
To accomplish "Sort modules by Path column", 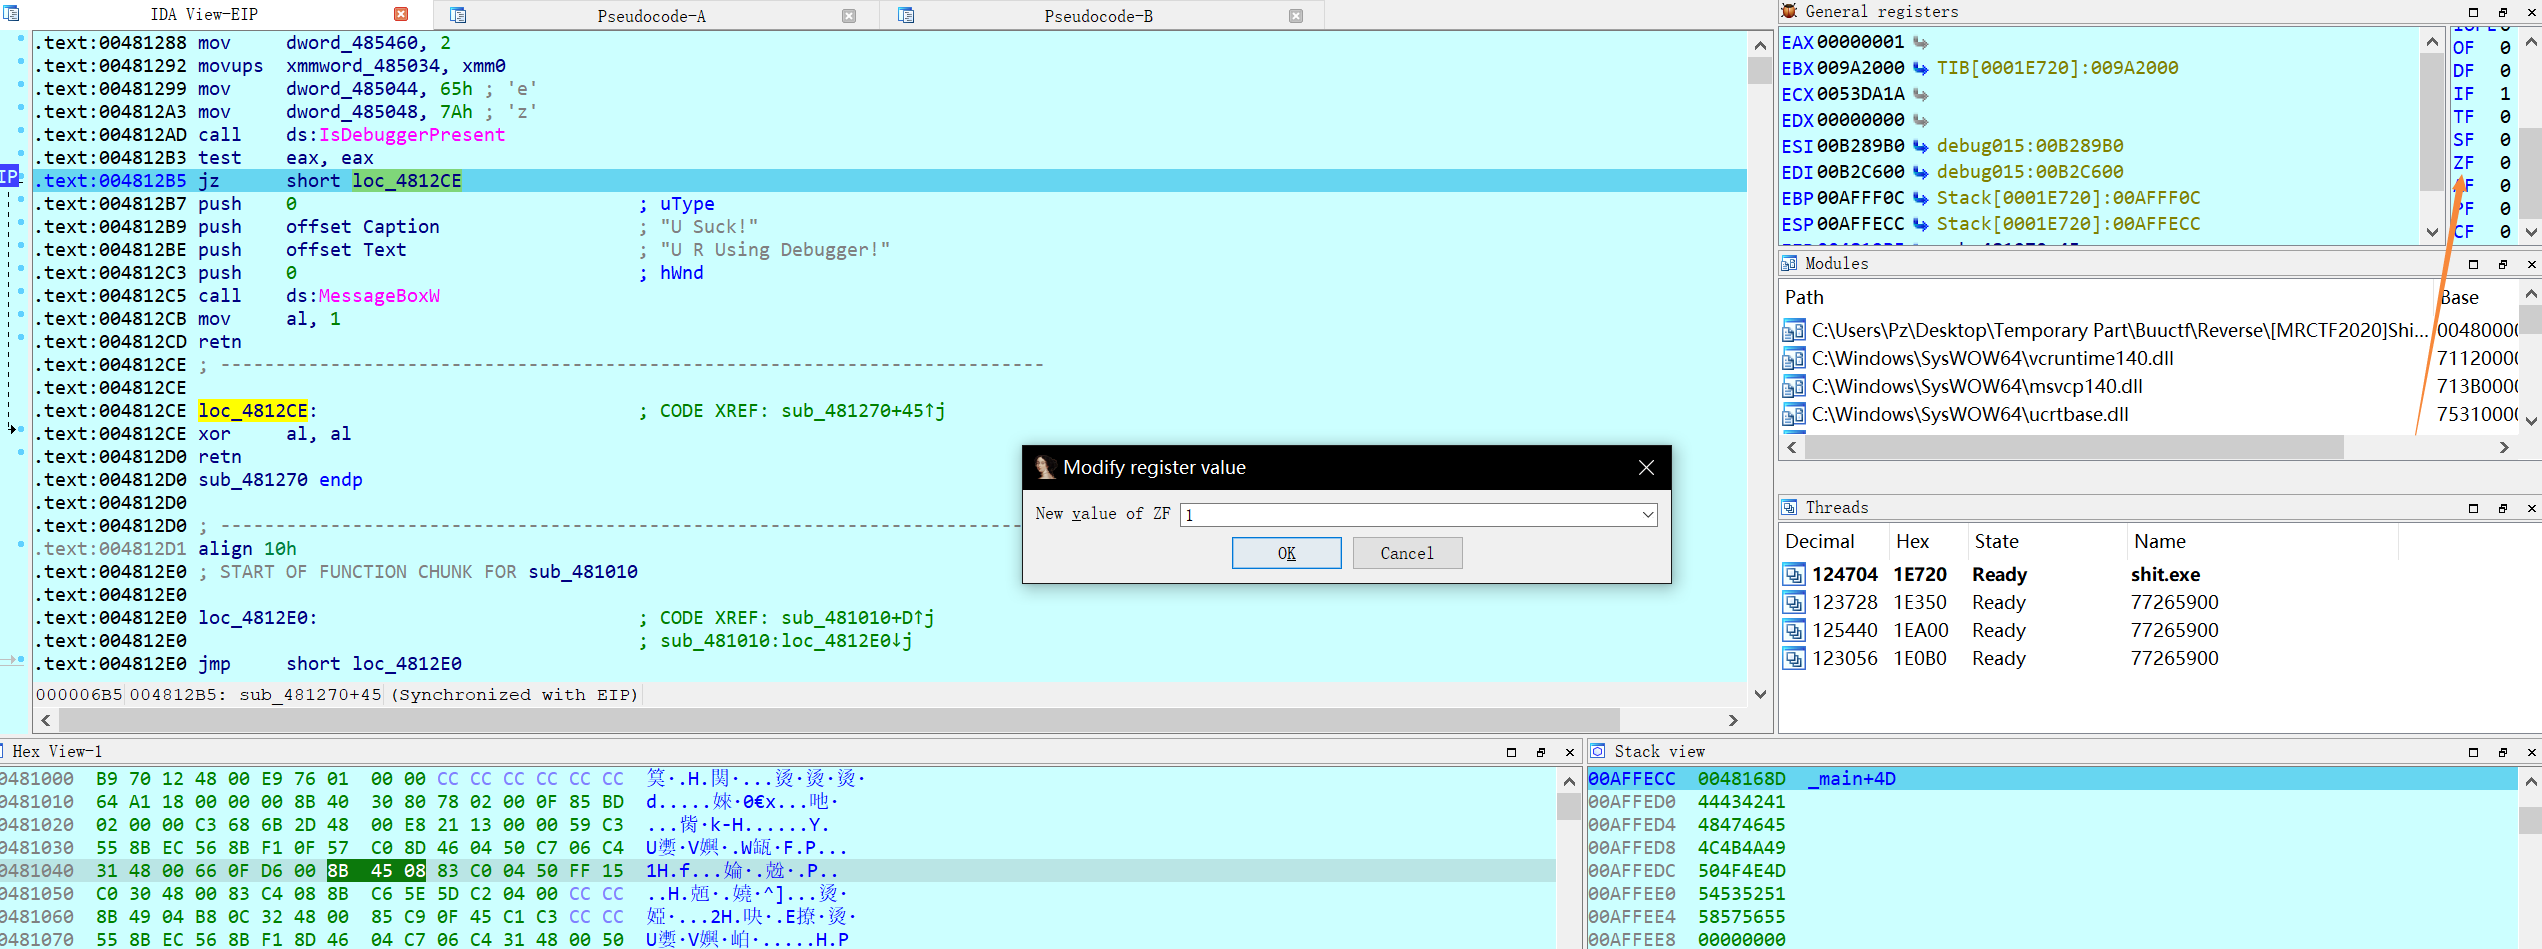I will (x=2106, y=297).
